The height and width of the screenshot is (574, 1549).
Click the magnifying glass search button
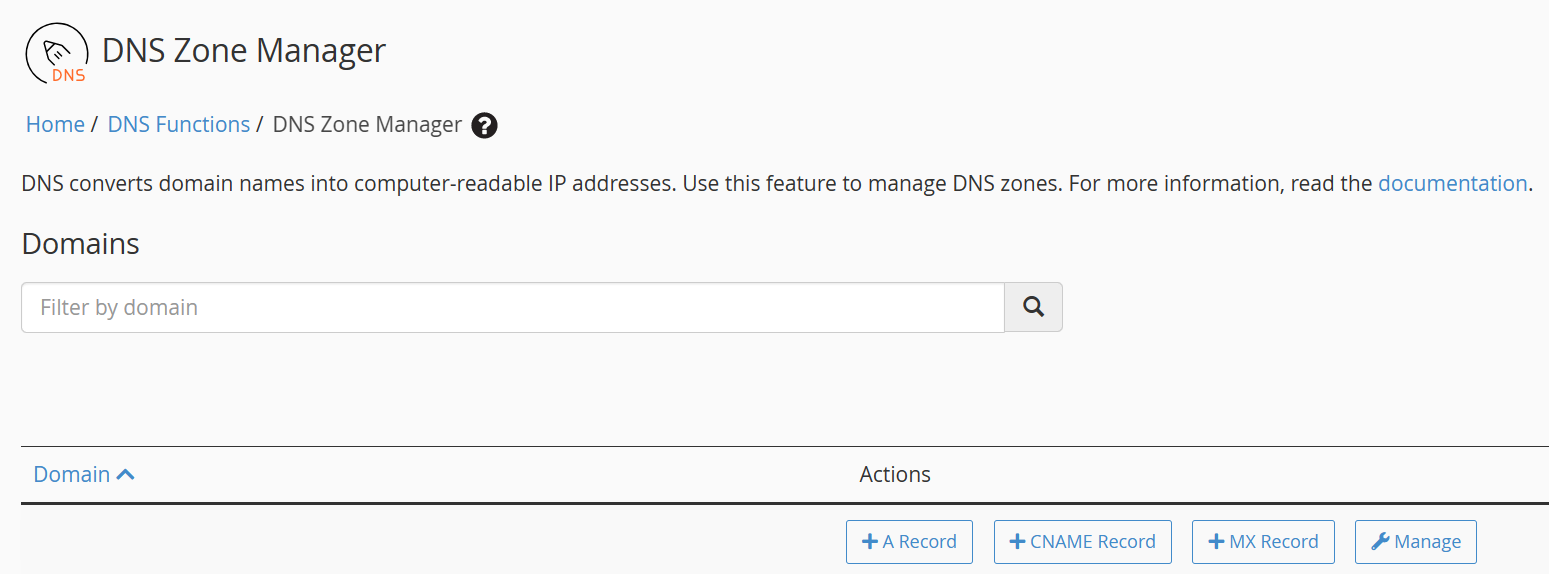pos(1033,307)
